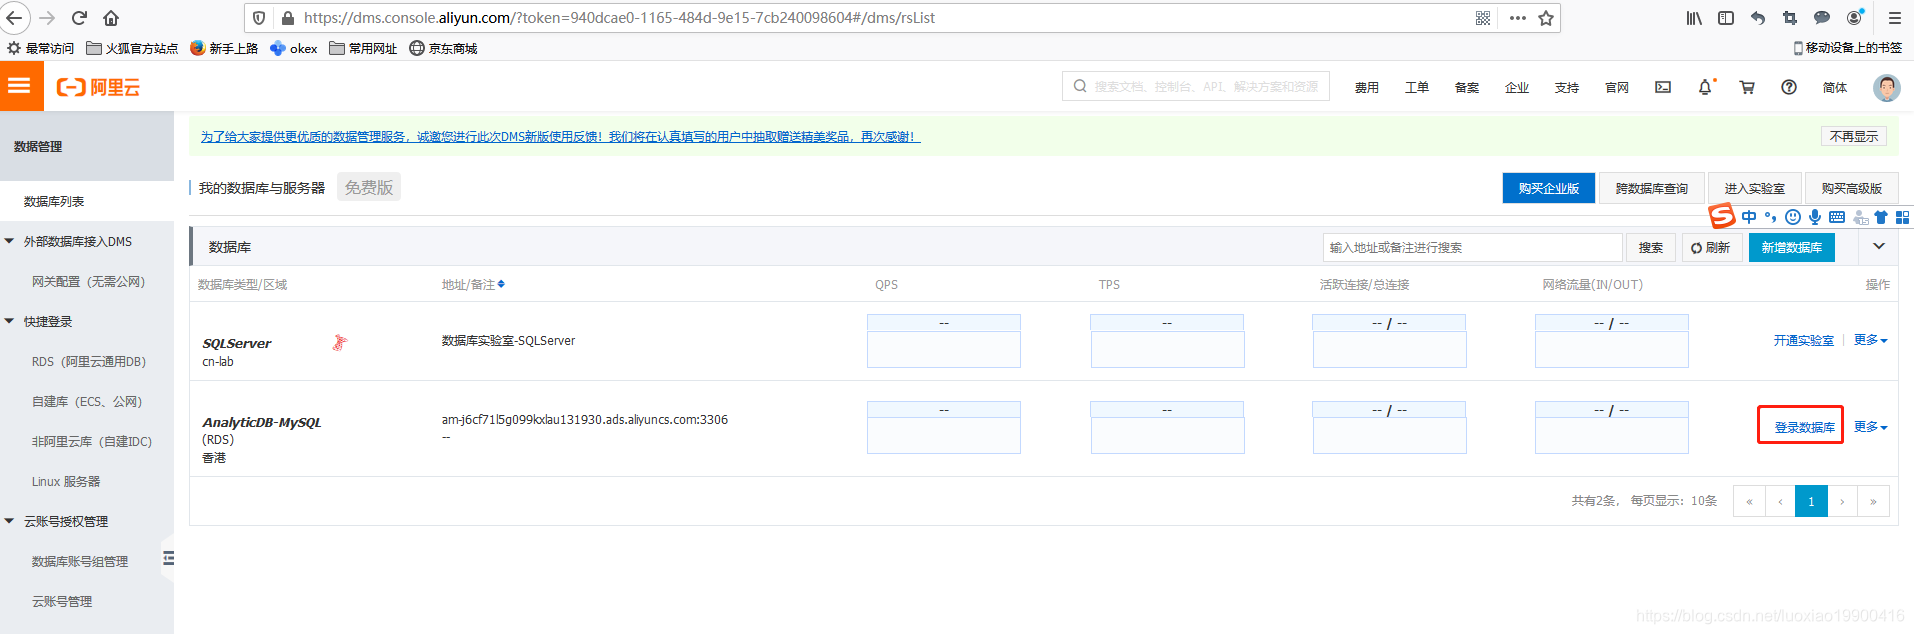Collapse the 快捷登录 tree section

coord(10,321)
